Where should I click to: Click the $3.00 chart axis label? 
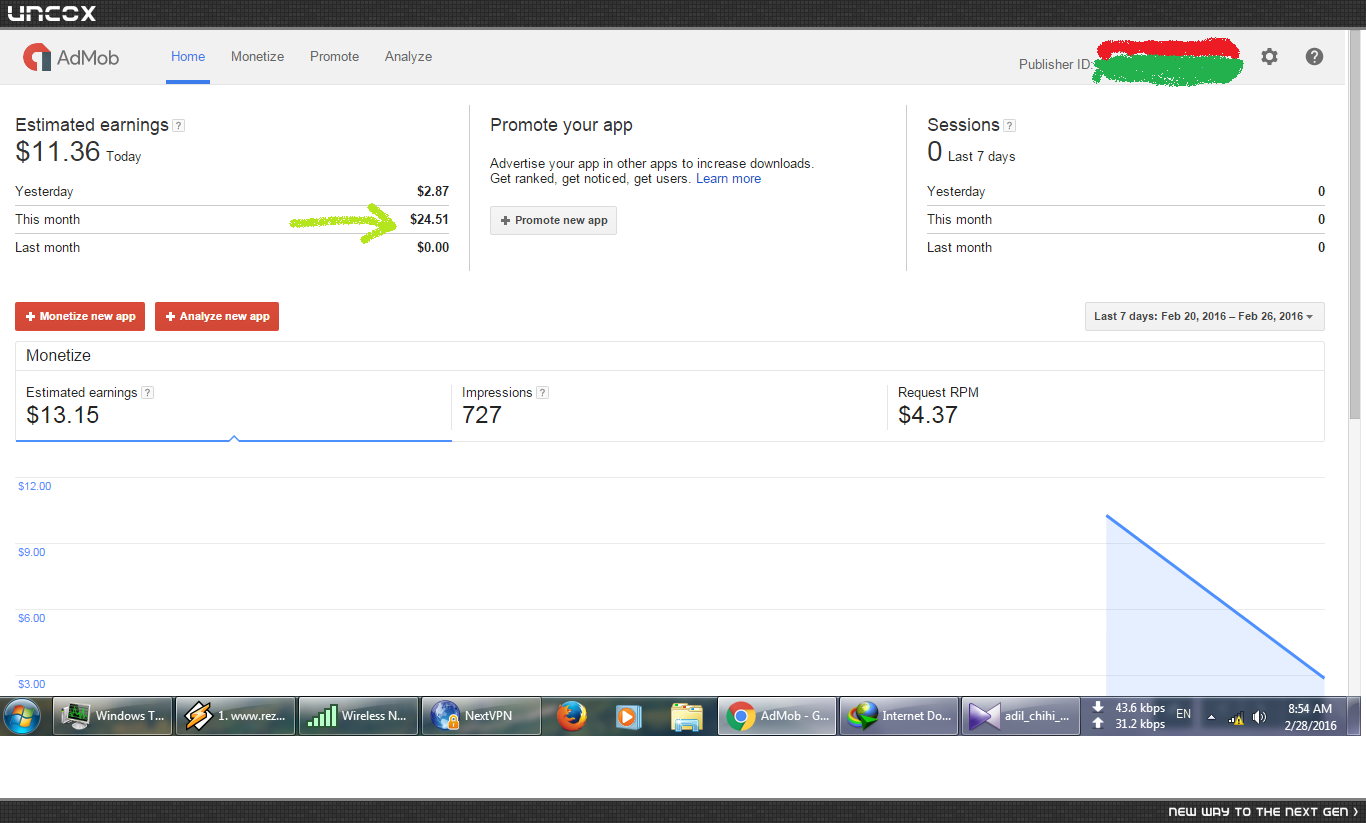point(32,684)
